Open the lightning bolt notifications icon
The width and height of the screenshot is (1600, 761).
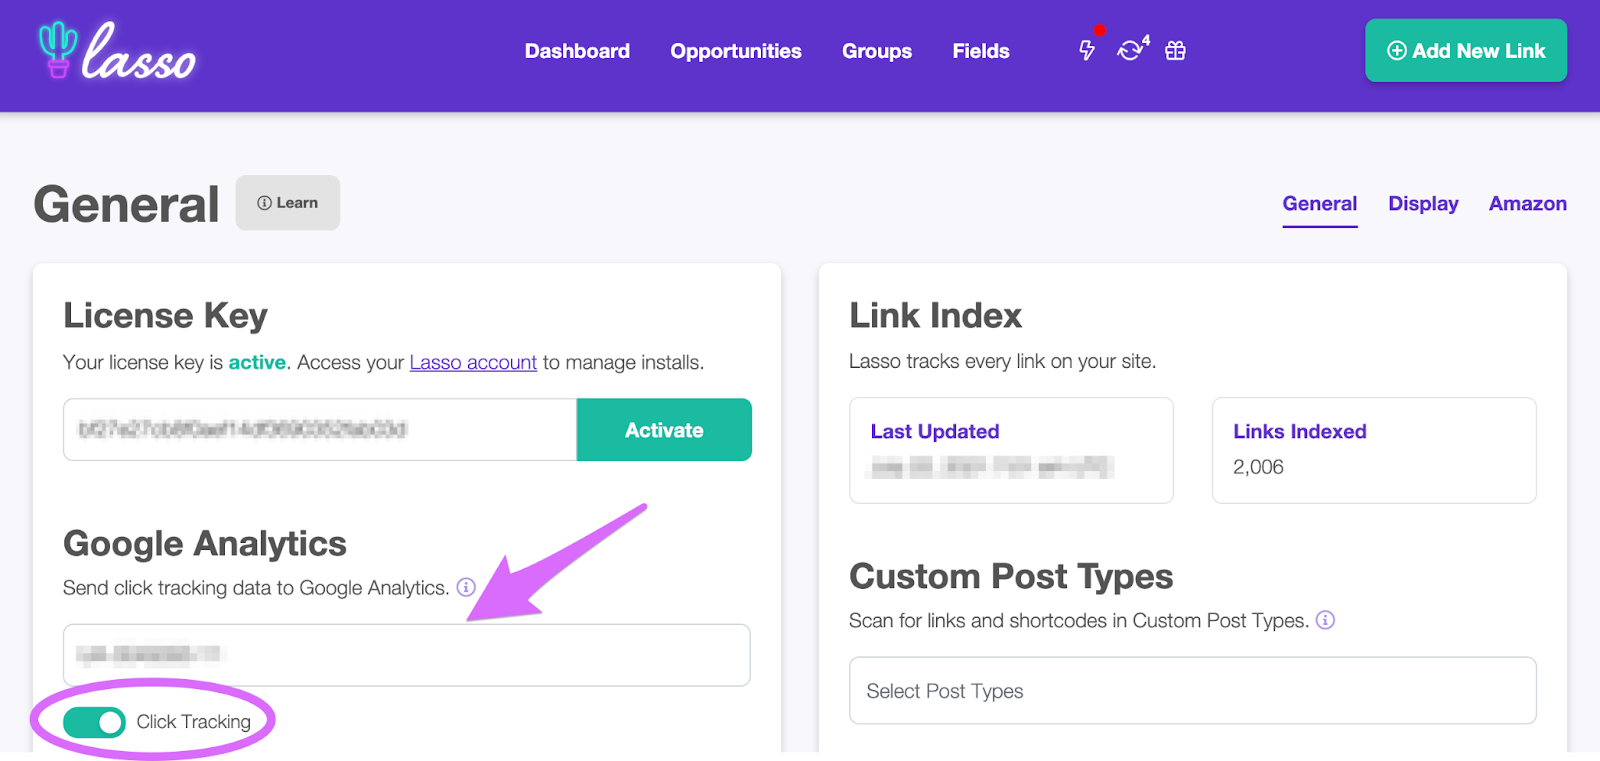(x=1087, y=51)
